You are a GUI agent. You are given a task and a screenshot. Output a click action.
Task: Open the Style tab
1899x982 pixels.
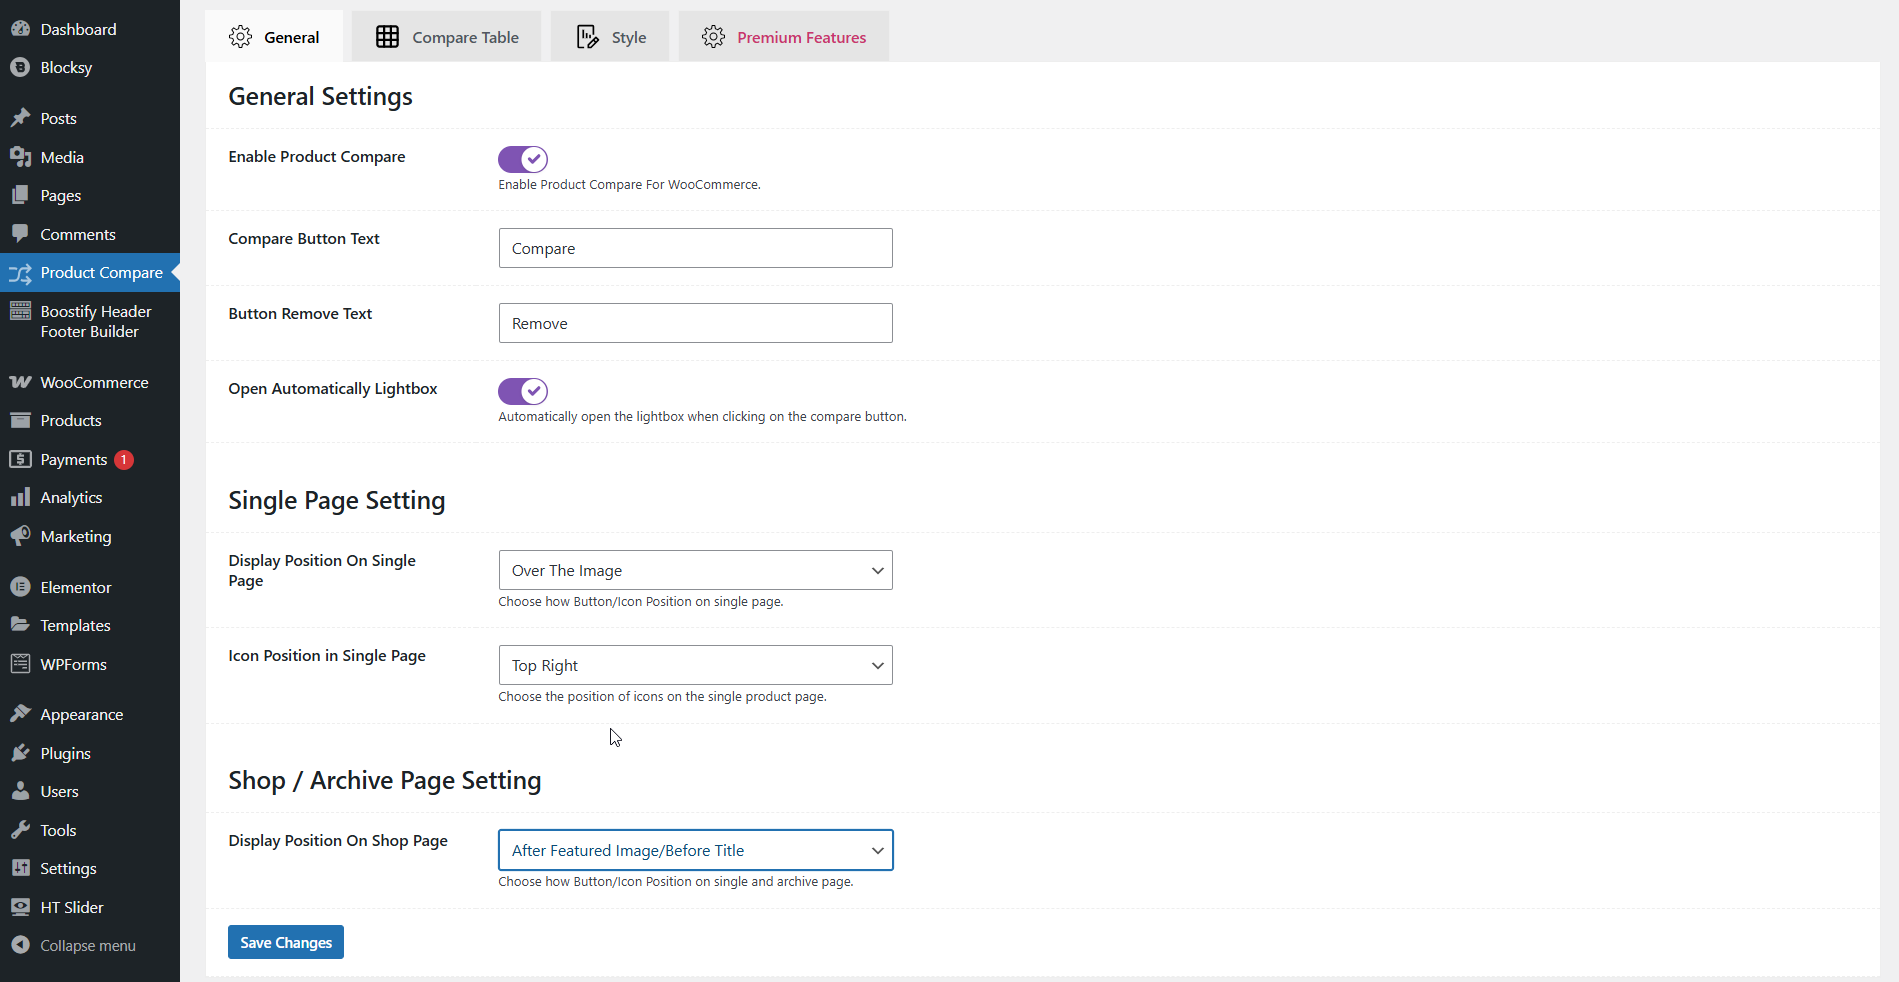tap(611, 37)
